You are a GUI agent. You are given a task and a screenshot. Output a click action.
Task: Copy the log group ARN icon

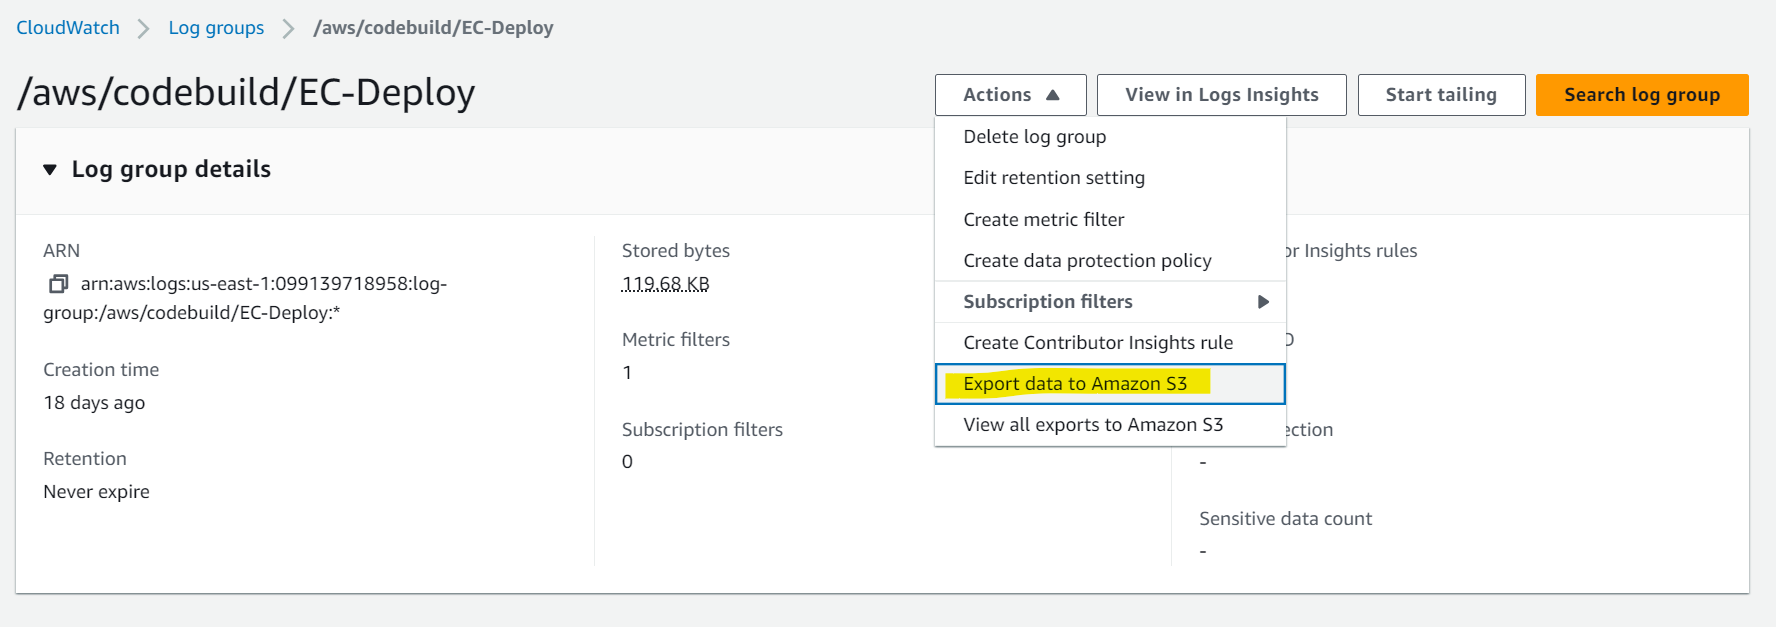(x=58, y=284)
